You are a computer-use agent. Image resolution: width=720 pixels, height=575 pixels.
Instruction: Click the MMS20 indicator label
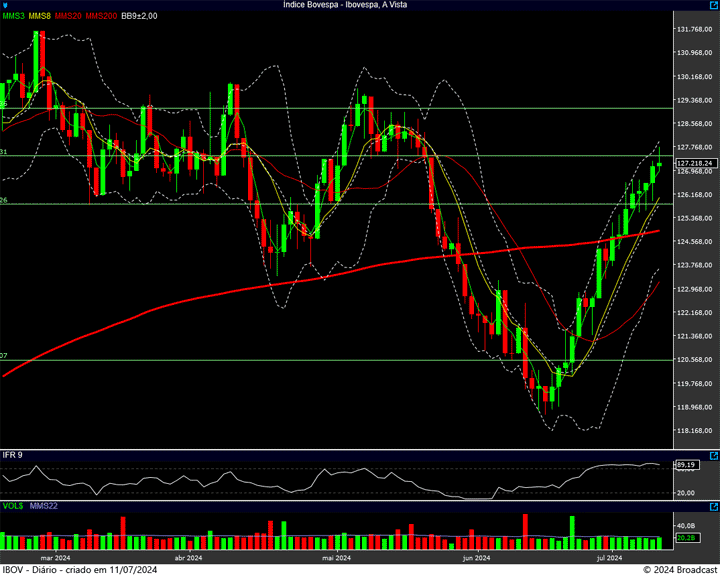tap(68, 16)
